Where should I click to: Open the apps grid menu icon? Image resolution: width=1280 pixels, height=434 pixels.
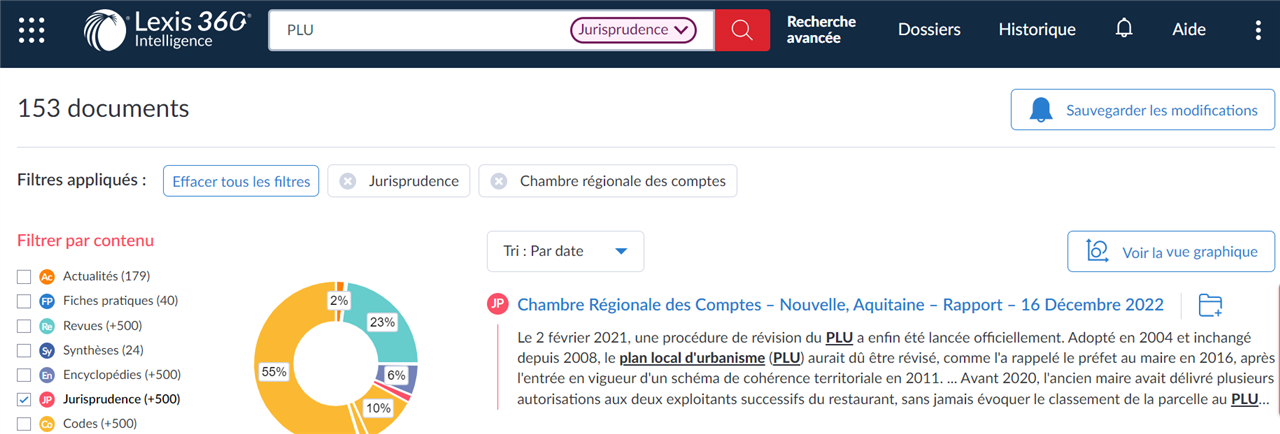[32, 30]
